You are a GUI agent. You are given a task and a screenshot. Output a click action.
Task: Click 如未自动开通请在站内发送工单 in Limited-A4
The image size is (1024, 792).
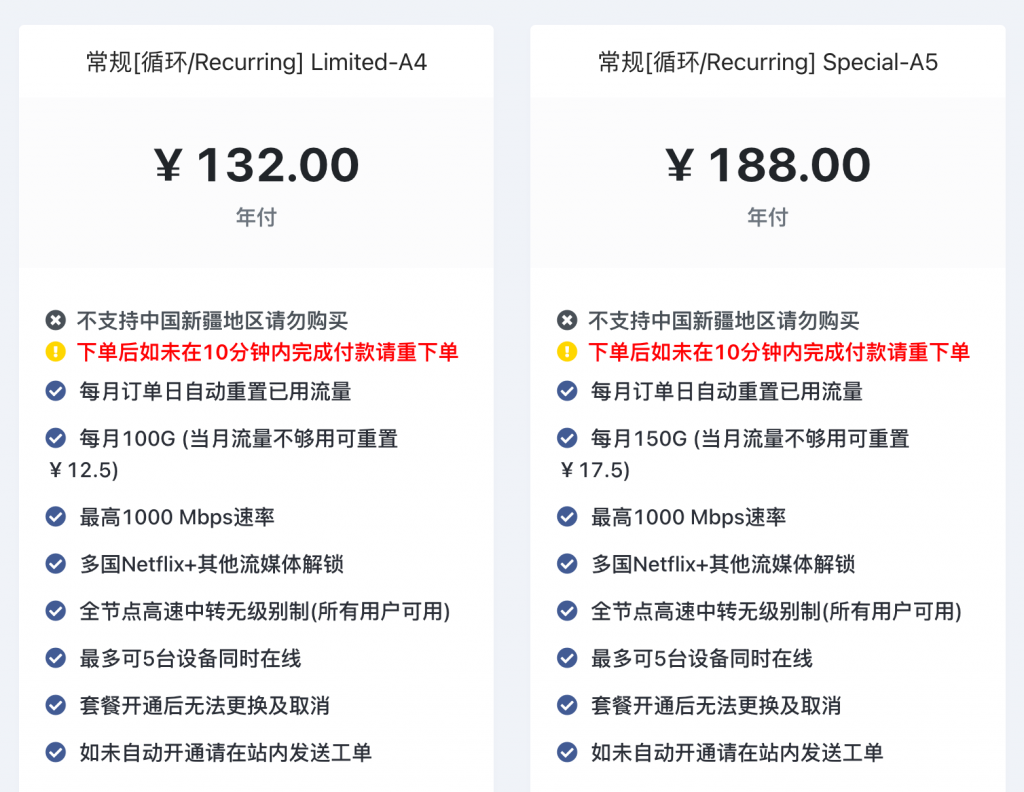coord(225,752)
